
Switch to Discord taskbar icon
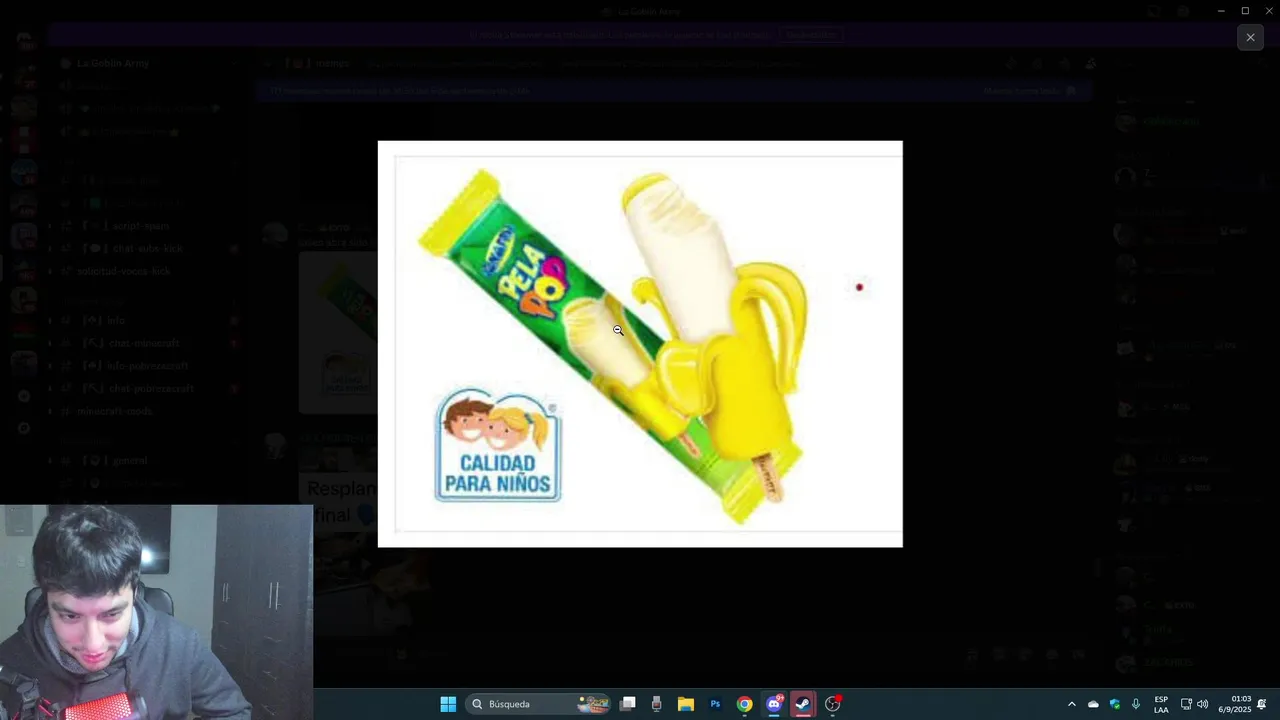click(x=773, y=704)
